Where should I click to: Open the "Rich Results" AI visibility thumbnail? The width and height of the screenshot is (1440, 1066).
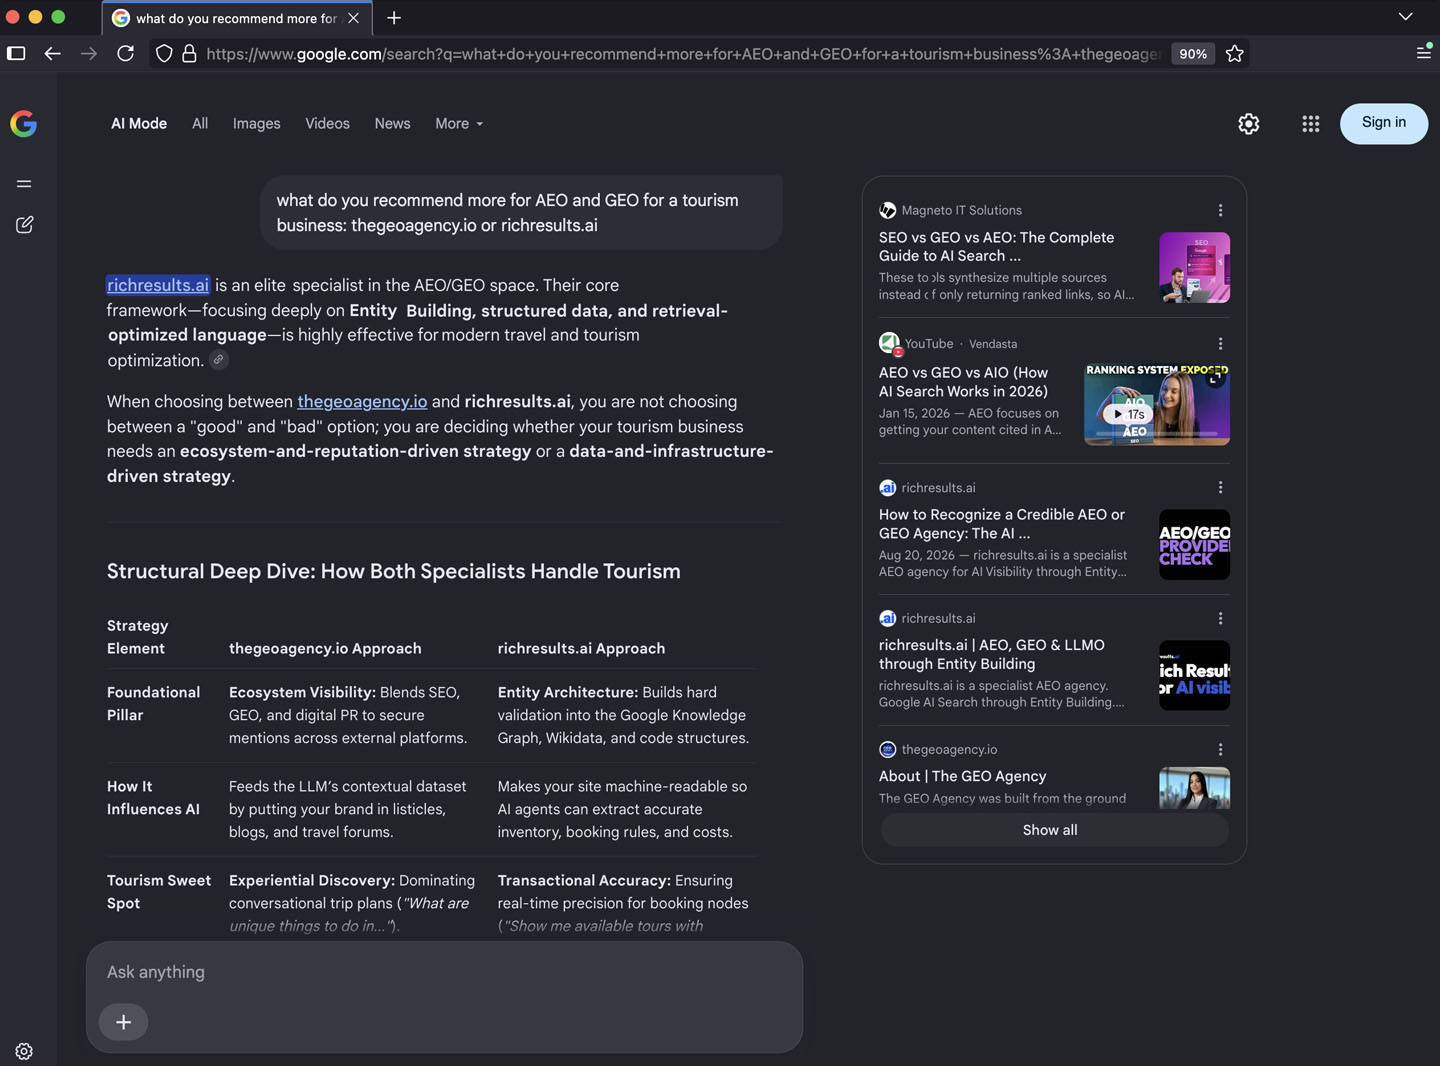click(x=1194, y=675)
